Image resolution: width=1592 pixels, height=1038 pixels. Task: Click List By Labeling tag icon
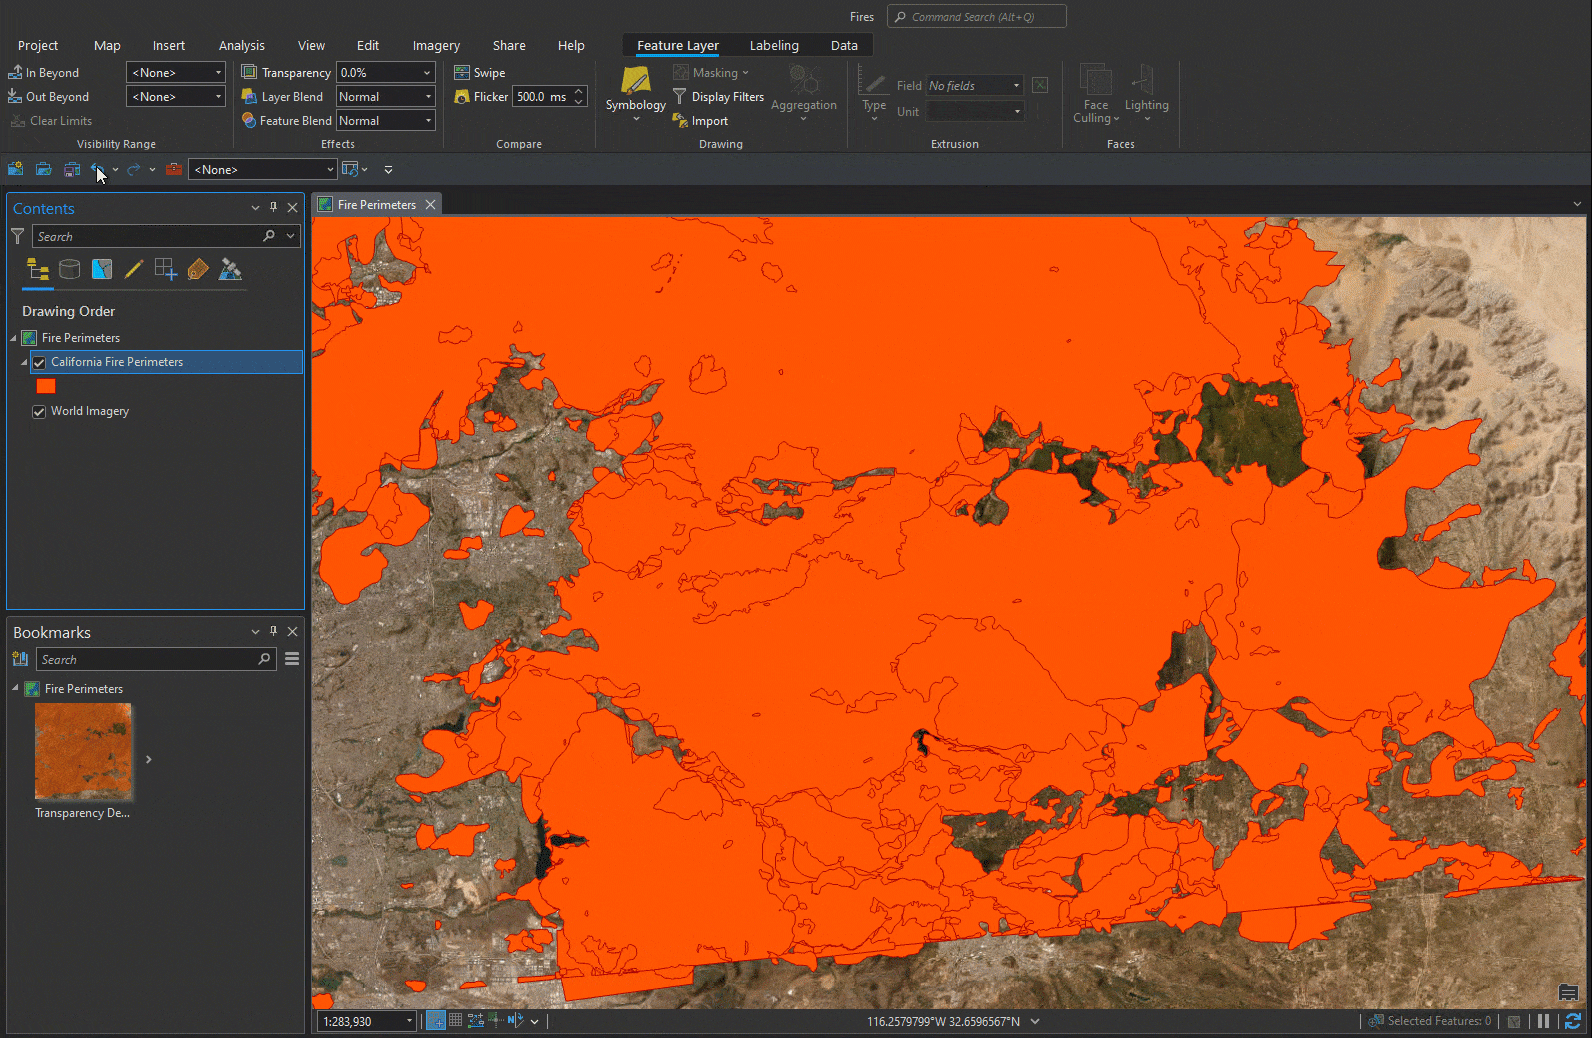point(198,269)
